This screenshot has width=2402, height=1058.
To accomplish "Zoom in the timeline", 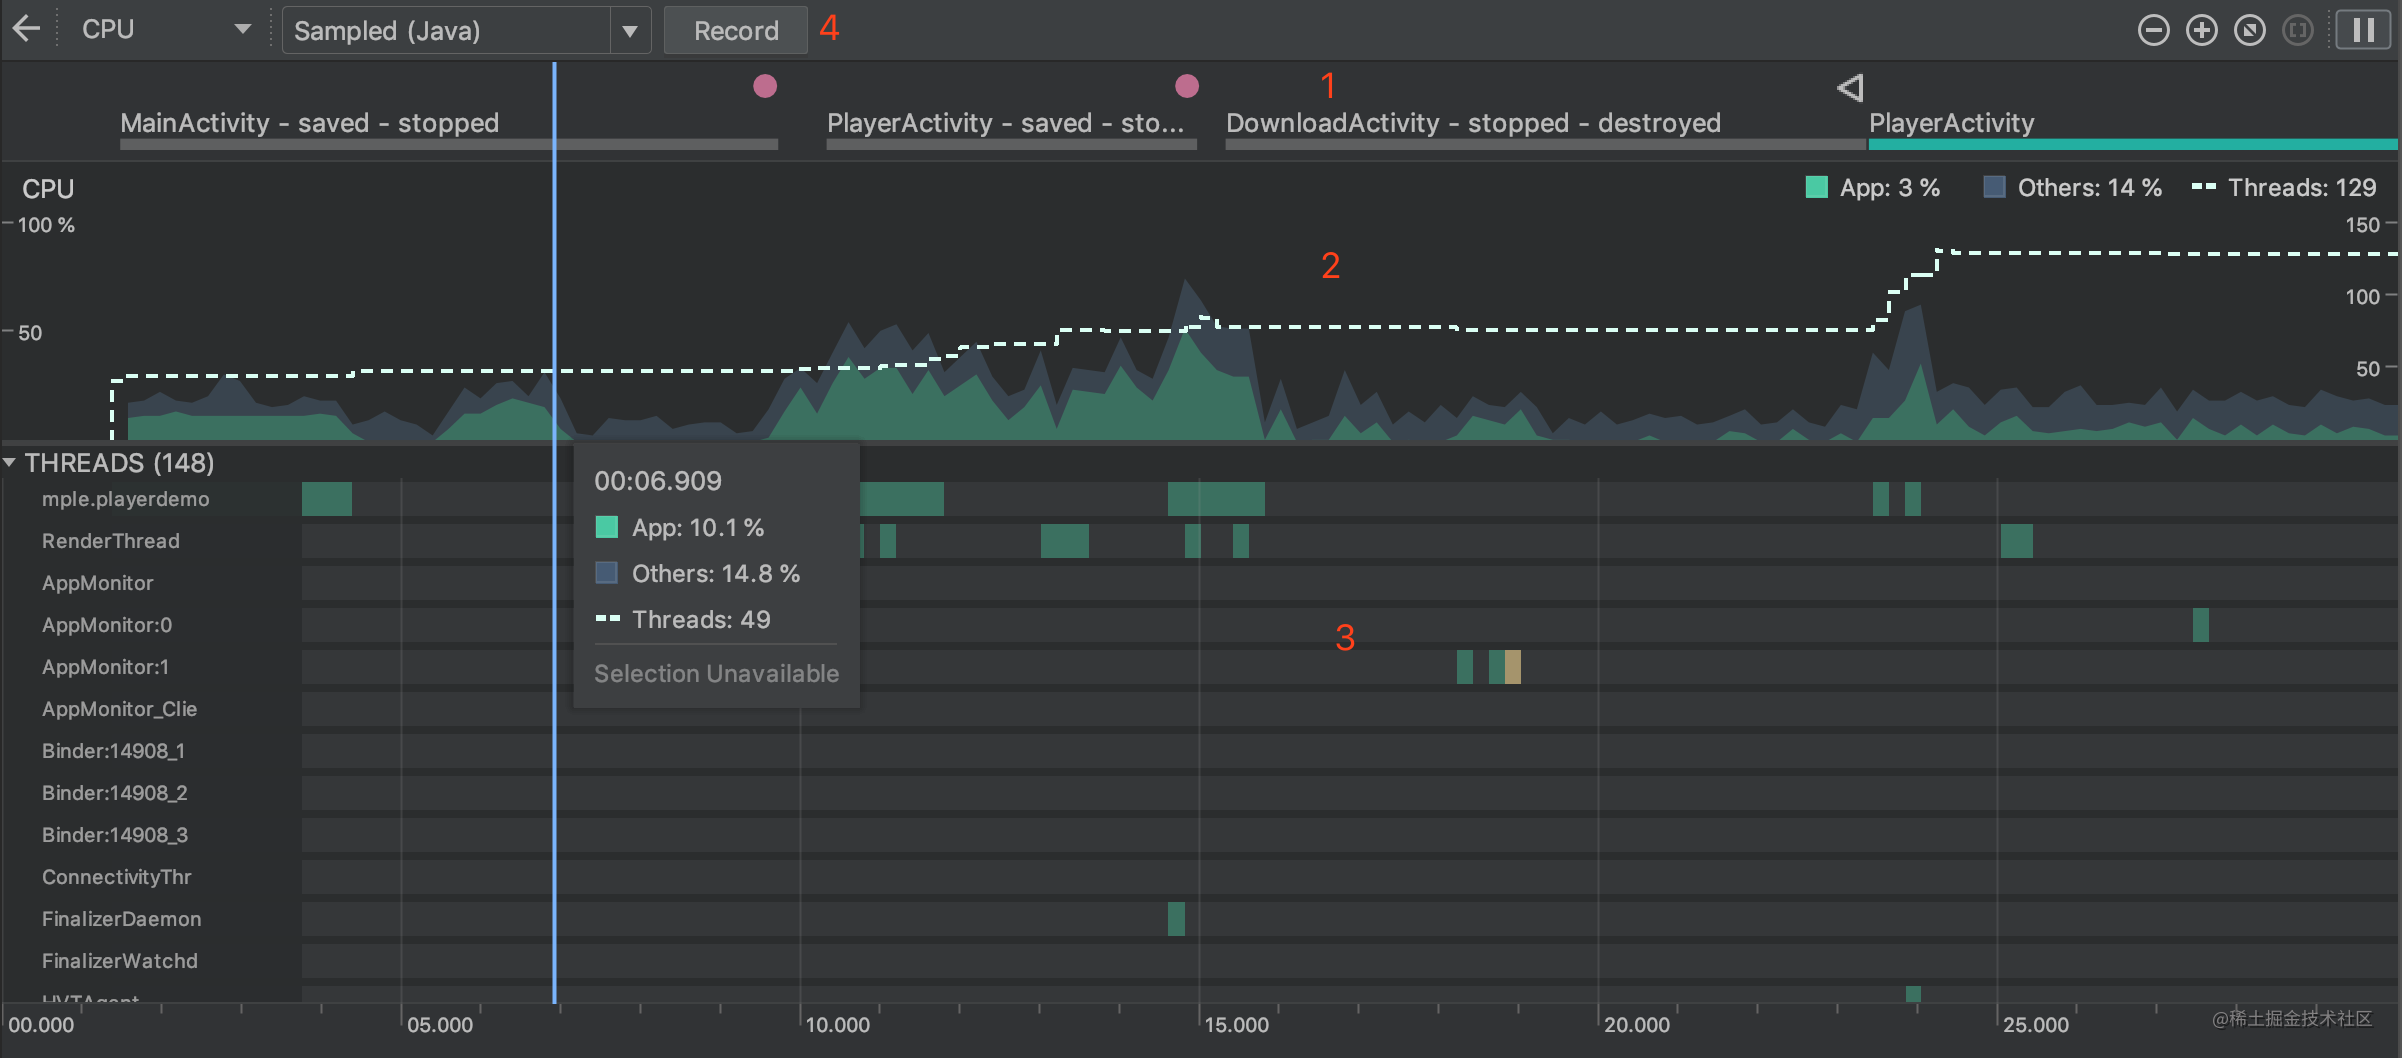I will point(2201,30).
